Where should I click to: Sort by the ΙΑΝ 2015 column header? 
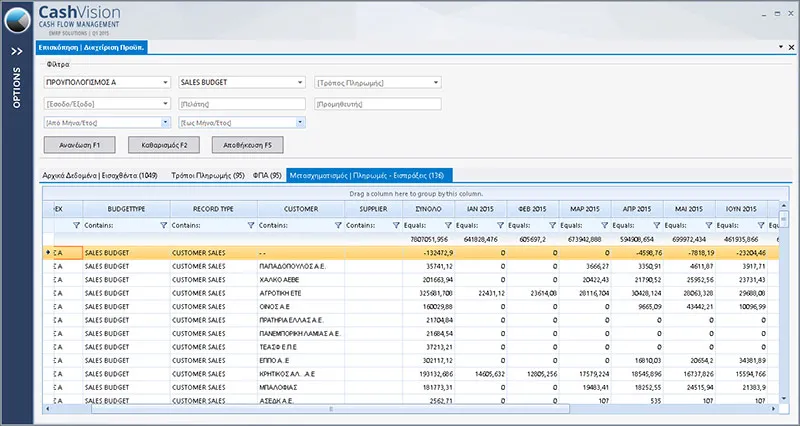tap(481, 209)
